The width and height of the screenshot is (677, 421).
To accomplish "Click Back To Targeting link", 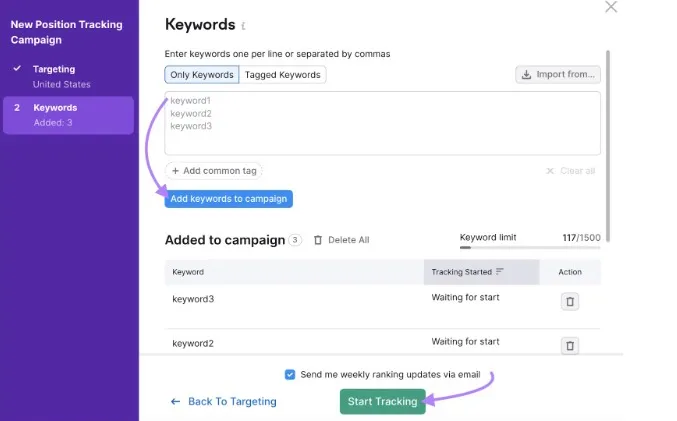I will coord(223,402).
